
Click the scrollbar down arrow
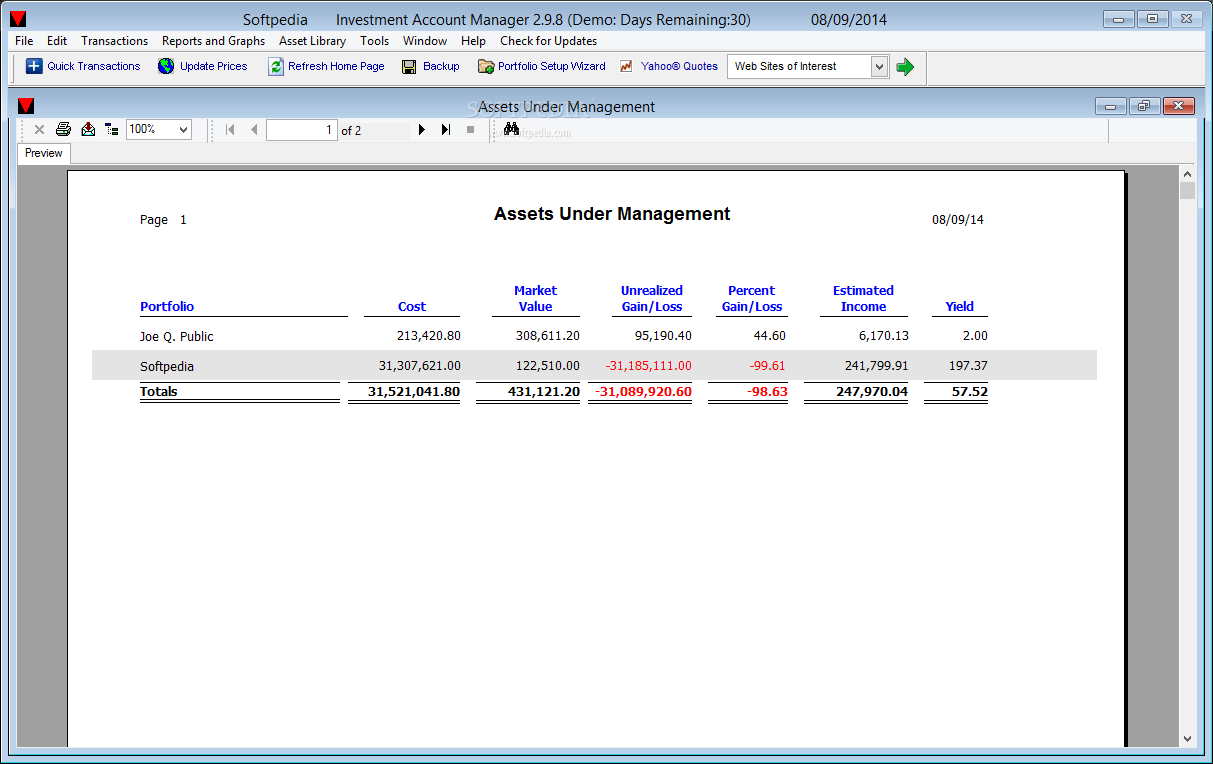[x=1187, y=739]
